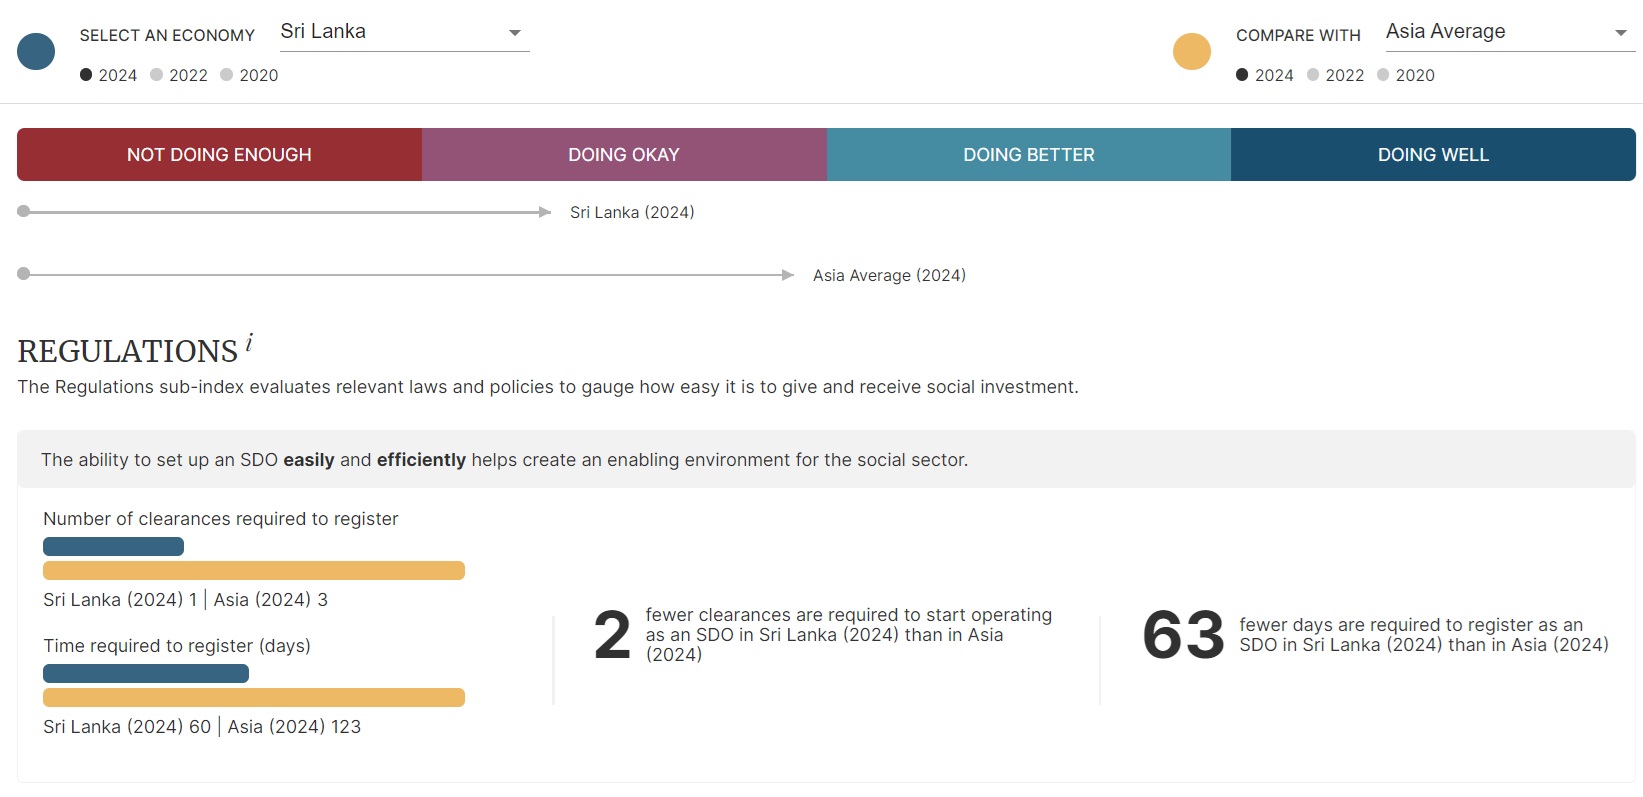This screenshot has height=797, width=1643.
Task: Click the Sri Lanka registration days bar
Action: [146, 674]
